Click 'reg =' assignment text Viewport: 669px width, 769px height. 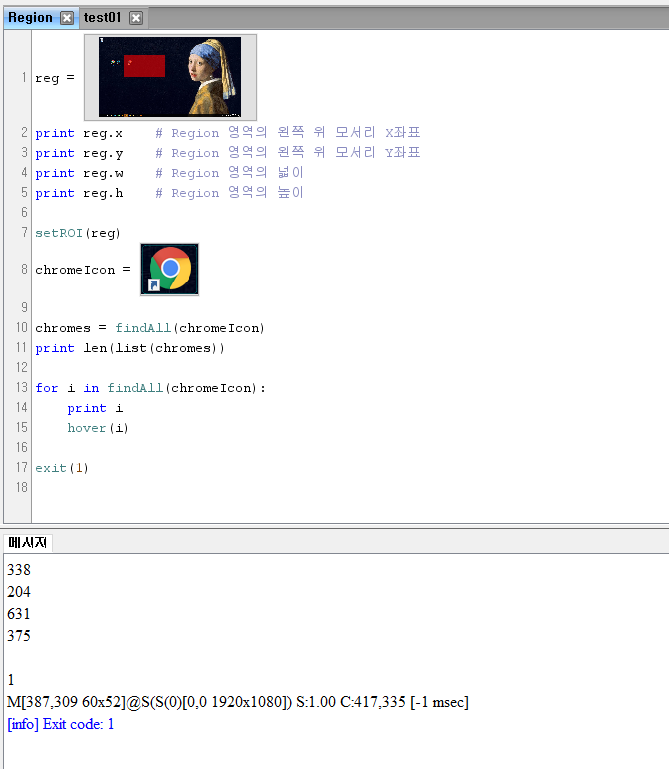click(55, 78)
